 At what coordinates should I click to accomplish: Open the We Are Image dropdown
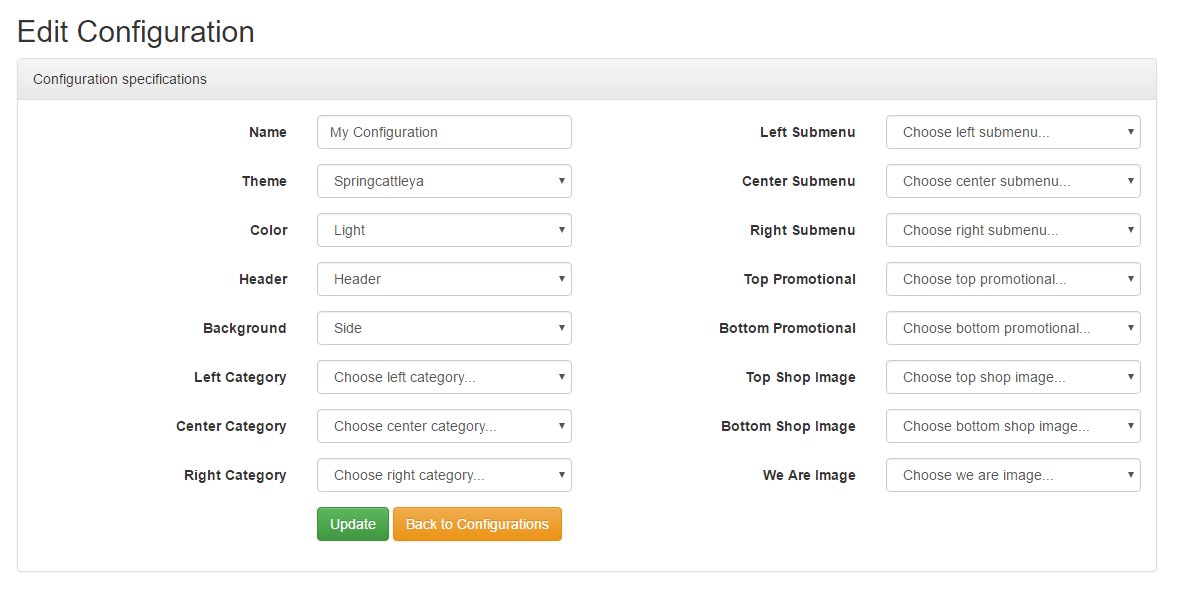(1013, 475)
